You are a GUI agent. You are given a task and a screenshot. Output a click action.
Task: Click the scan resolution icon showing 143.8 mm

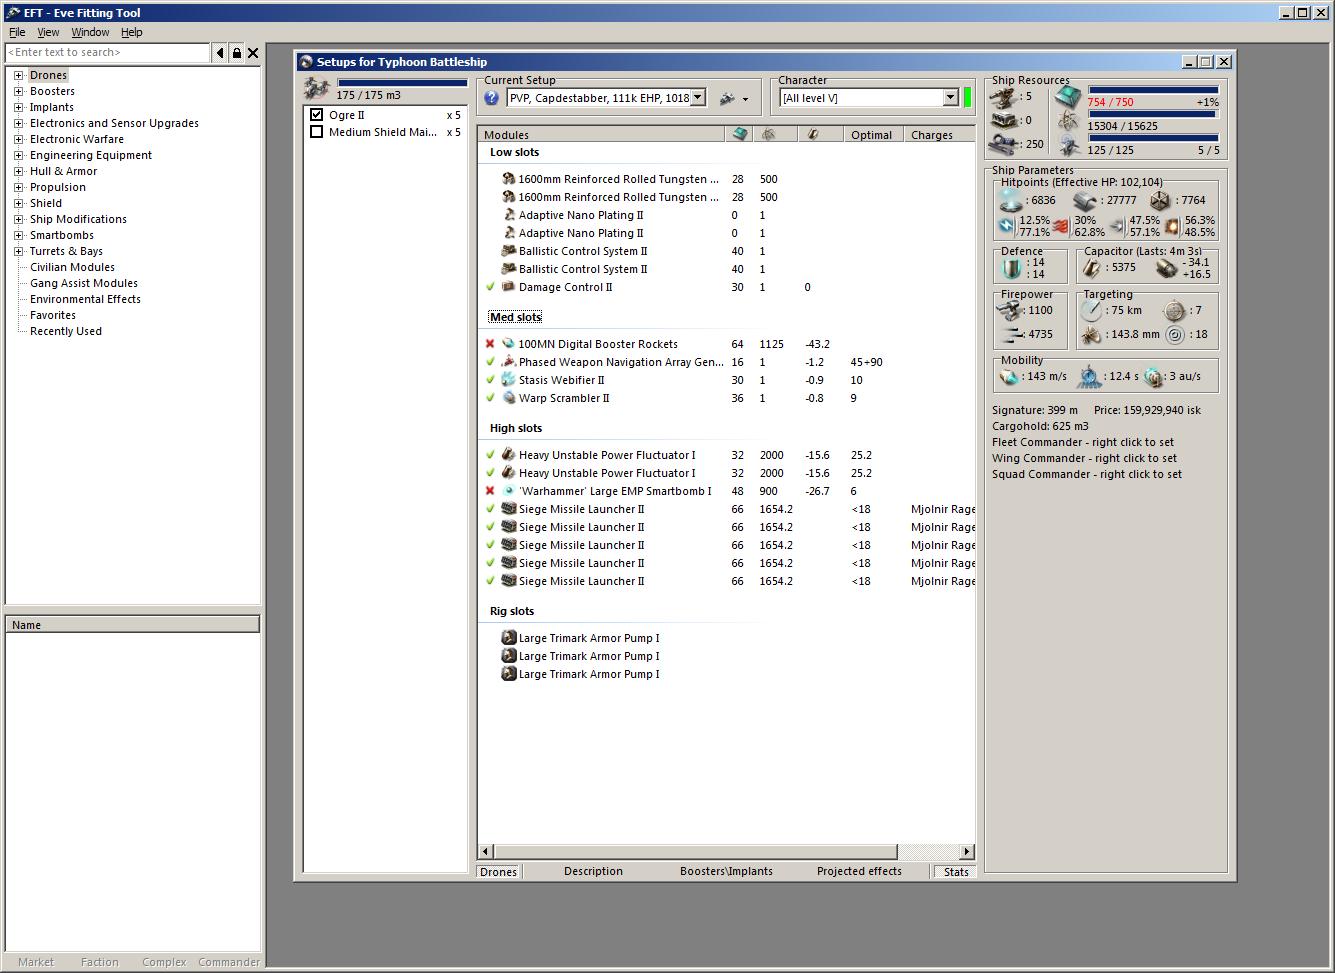pos(1091,335)
